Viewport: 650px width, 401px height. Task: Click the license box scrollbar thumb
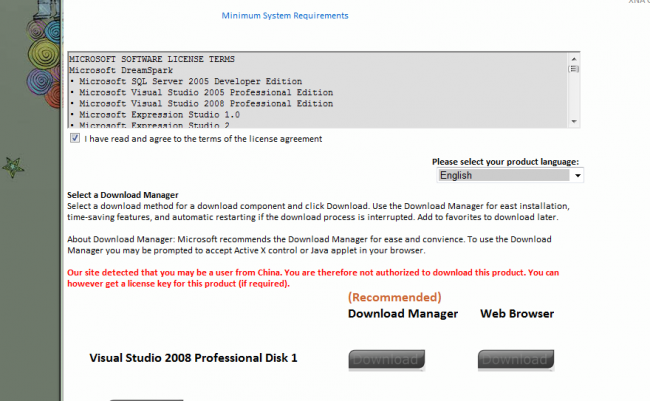[574, 69]
